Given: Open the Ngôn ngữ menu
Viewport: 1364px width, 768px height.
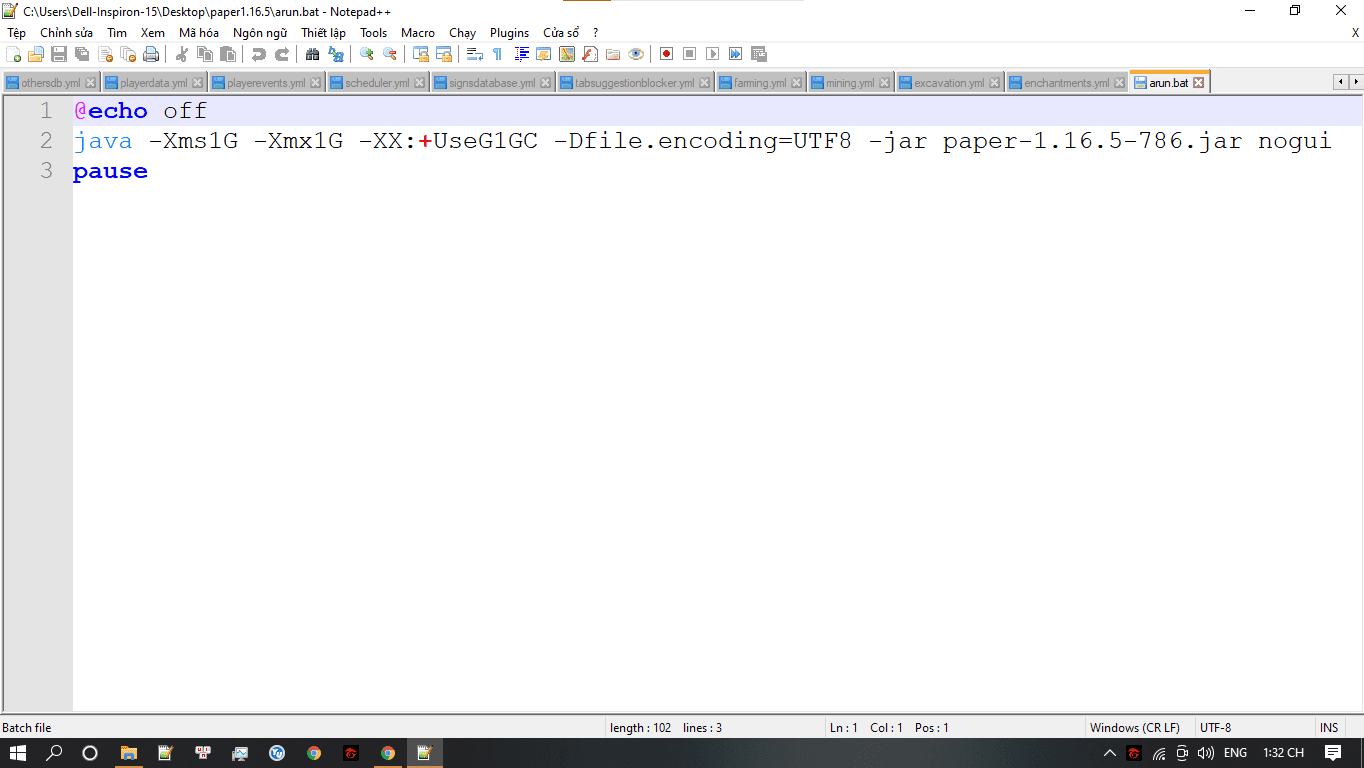Looking at the screenshot, I should click(260, 33).
